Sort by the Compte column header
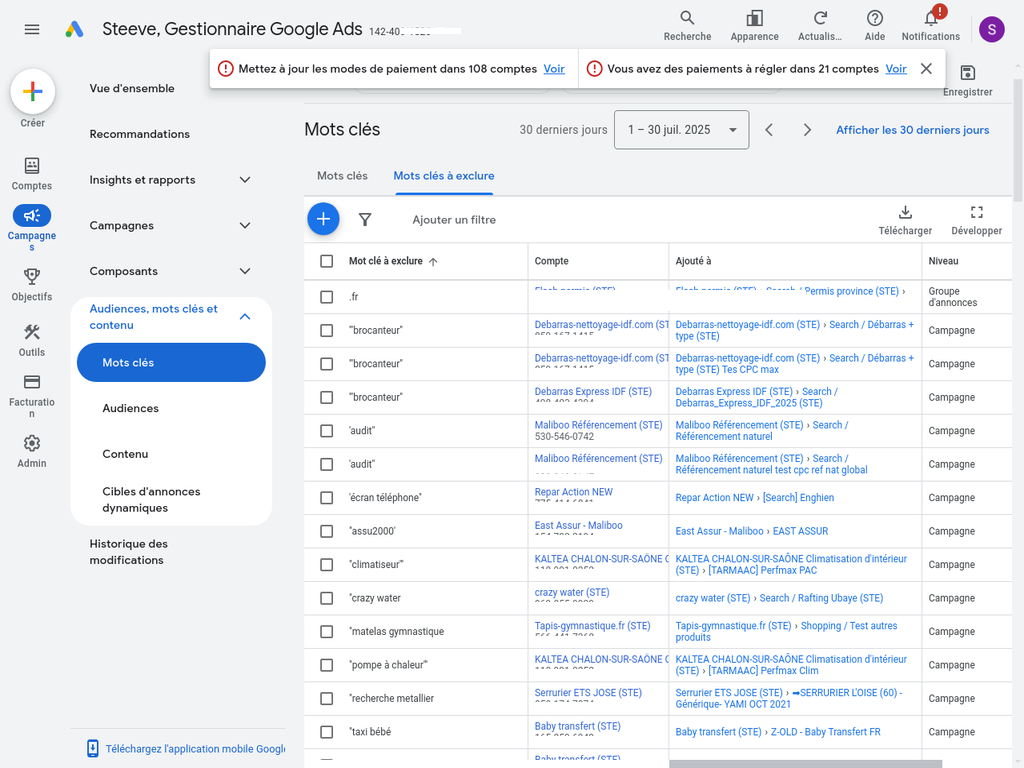This screenshot has height=768, width=1024. tap(551, 261)
